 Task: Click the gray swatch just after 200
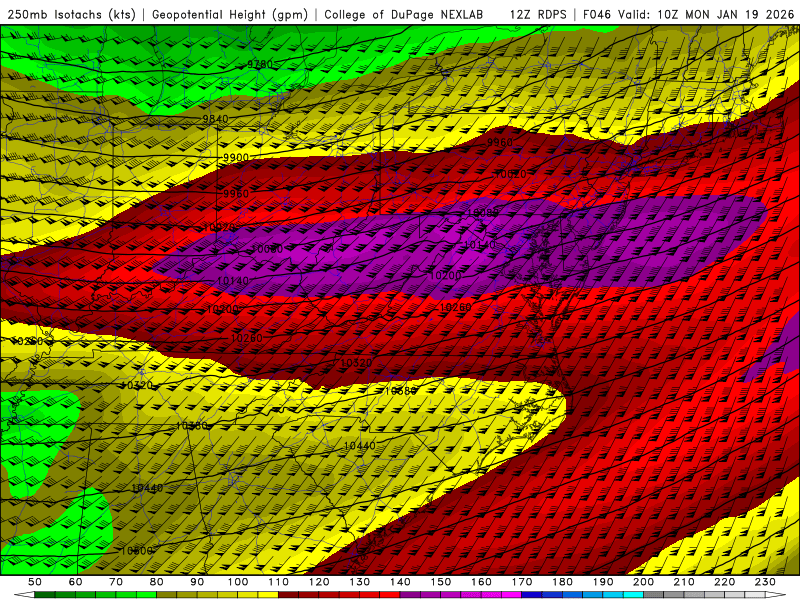point(654,595)
